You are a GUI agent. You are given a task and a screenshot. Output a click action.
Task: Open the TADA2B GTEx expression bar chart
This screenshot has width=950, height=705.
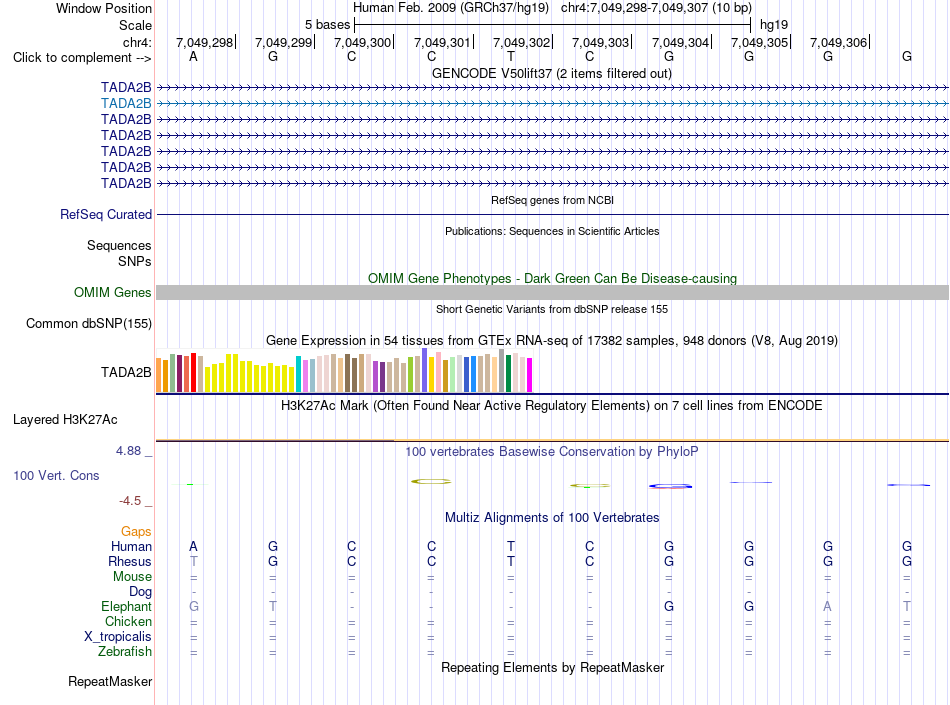344,371
